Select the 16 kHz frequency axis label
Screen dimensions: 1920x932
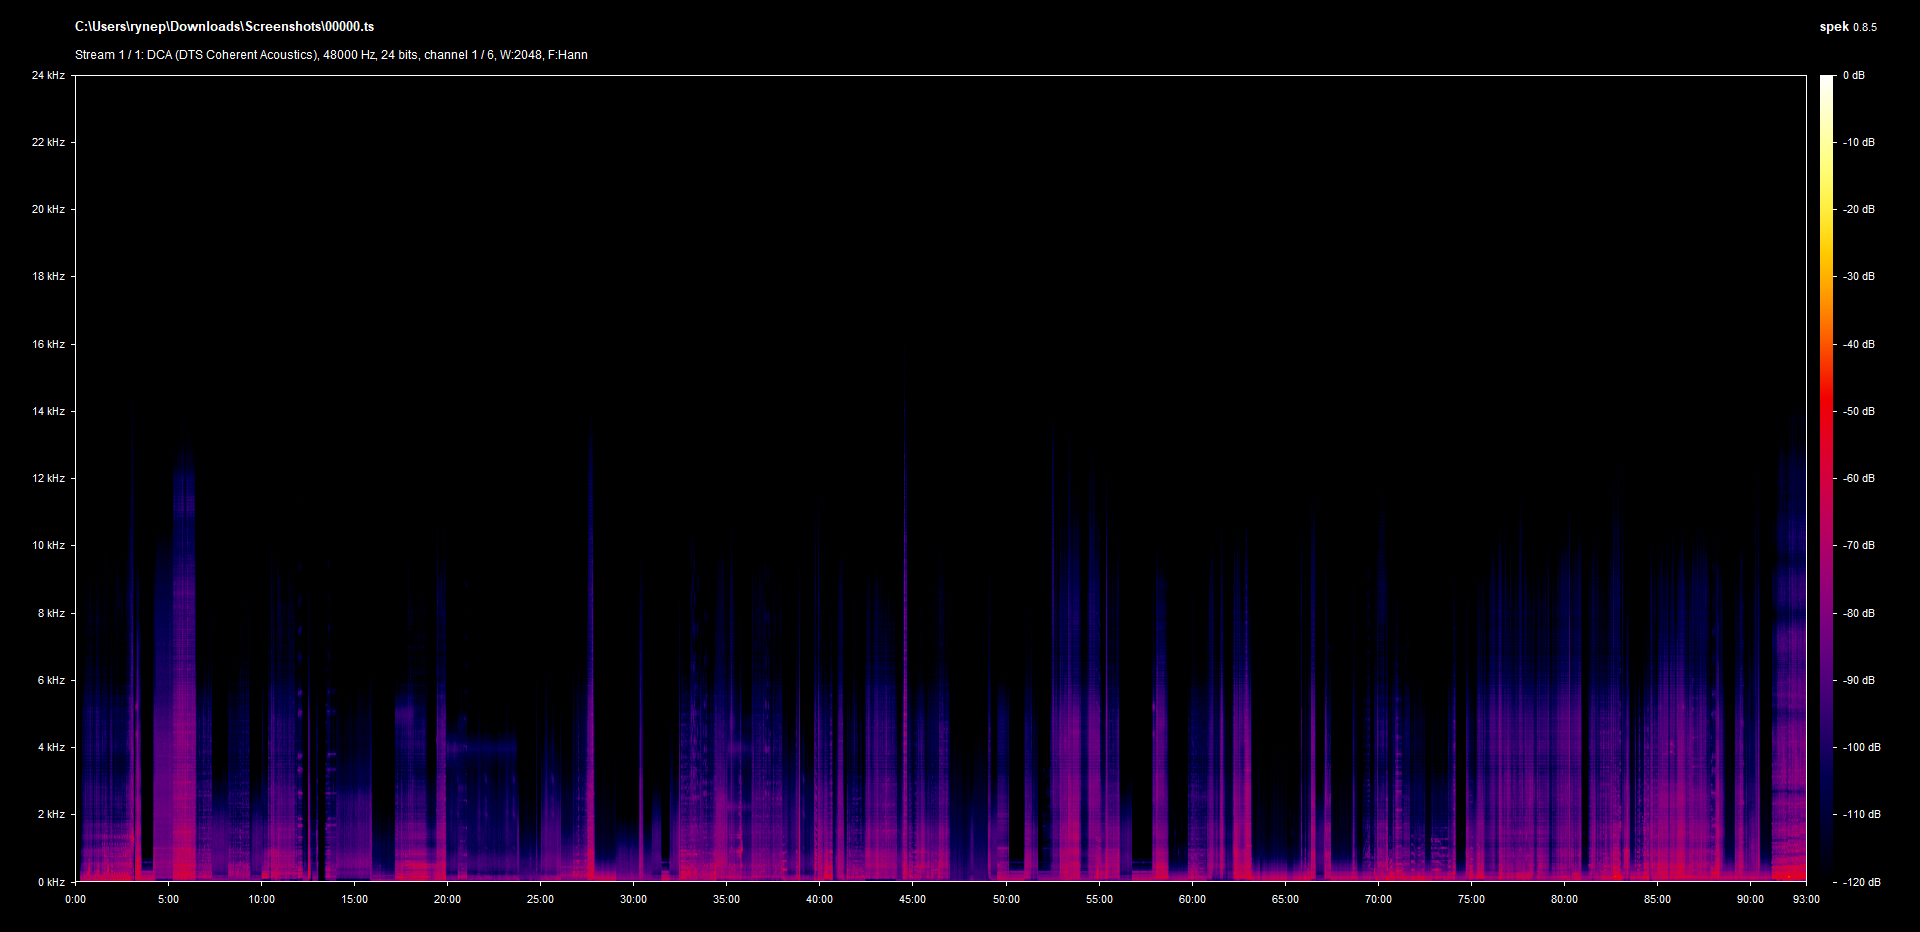point(48,344)
